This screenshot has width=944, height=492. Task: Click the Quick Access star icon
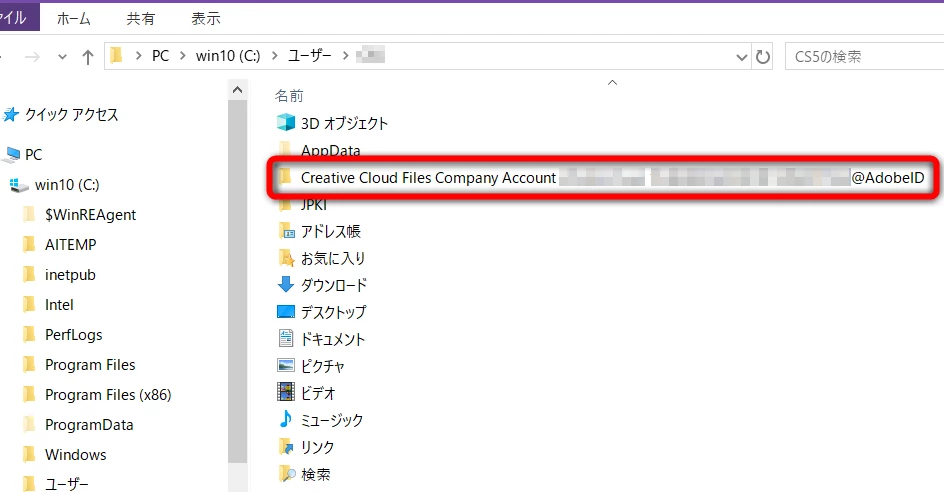(x=11, y=114)
